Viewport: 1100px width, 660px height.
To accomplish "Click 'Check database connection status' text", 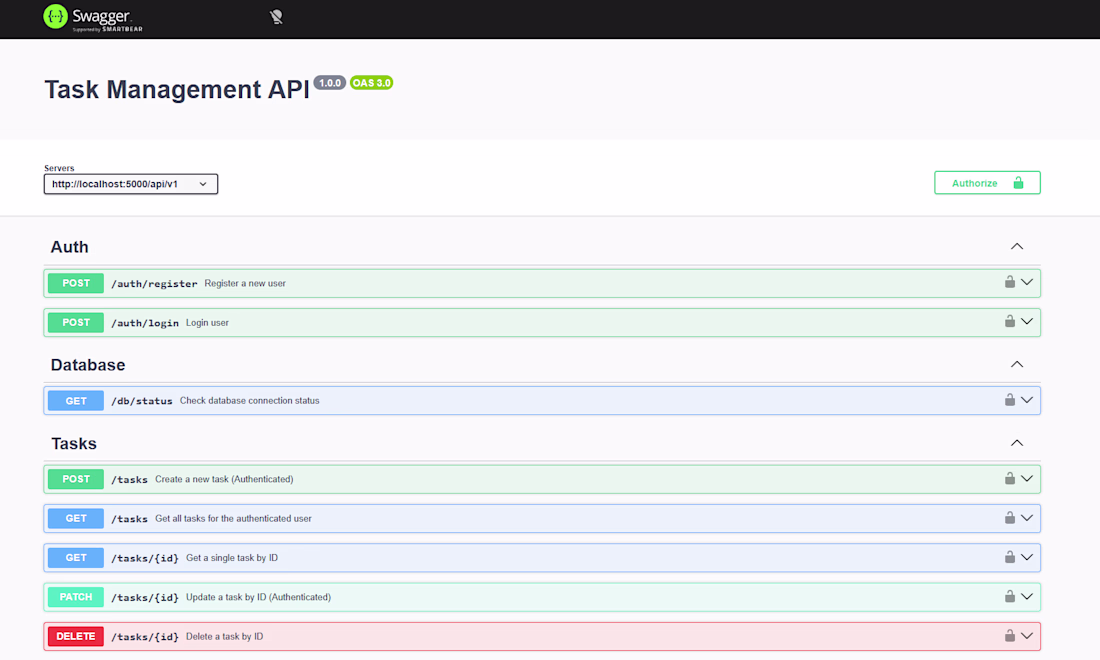I will pyautogui.click(x=250, y=400).
